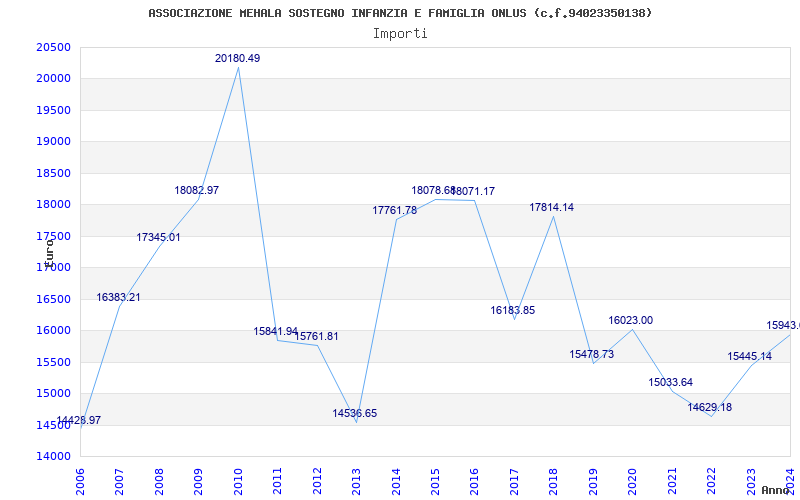Click the x-axis year 2008

[x=159, y=482]
